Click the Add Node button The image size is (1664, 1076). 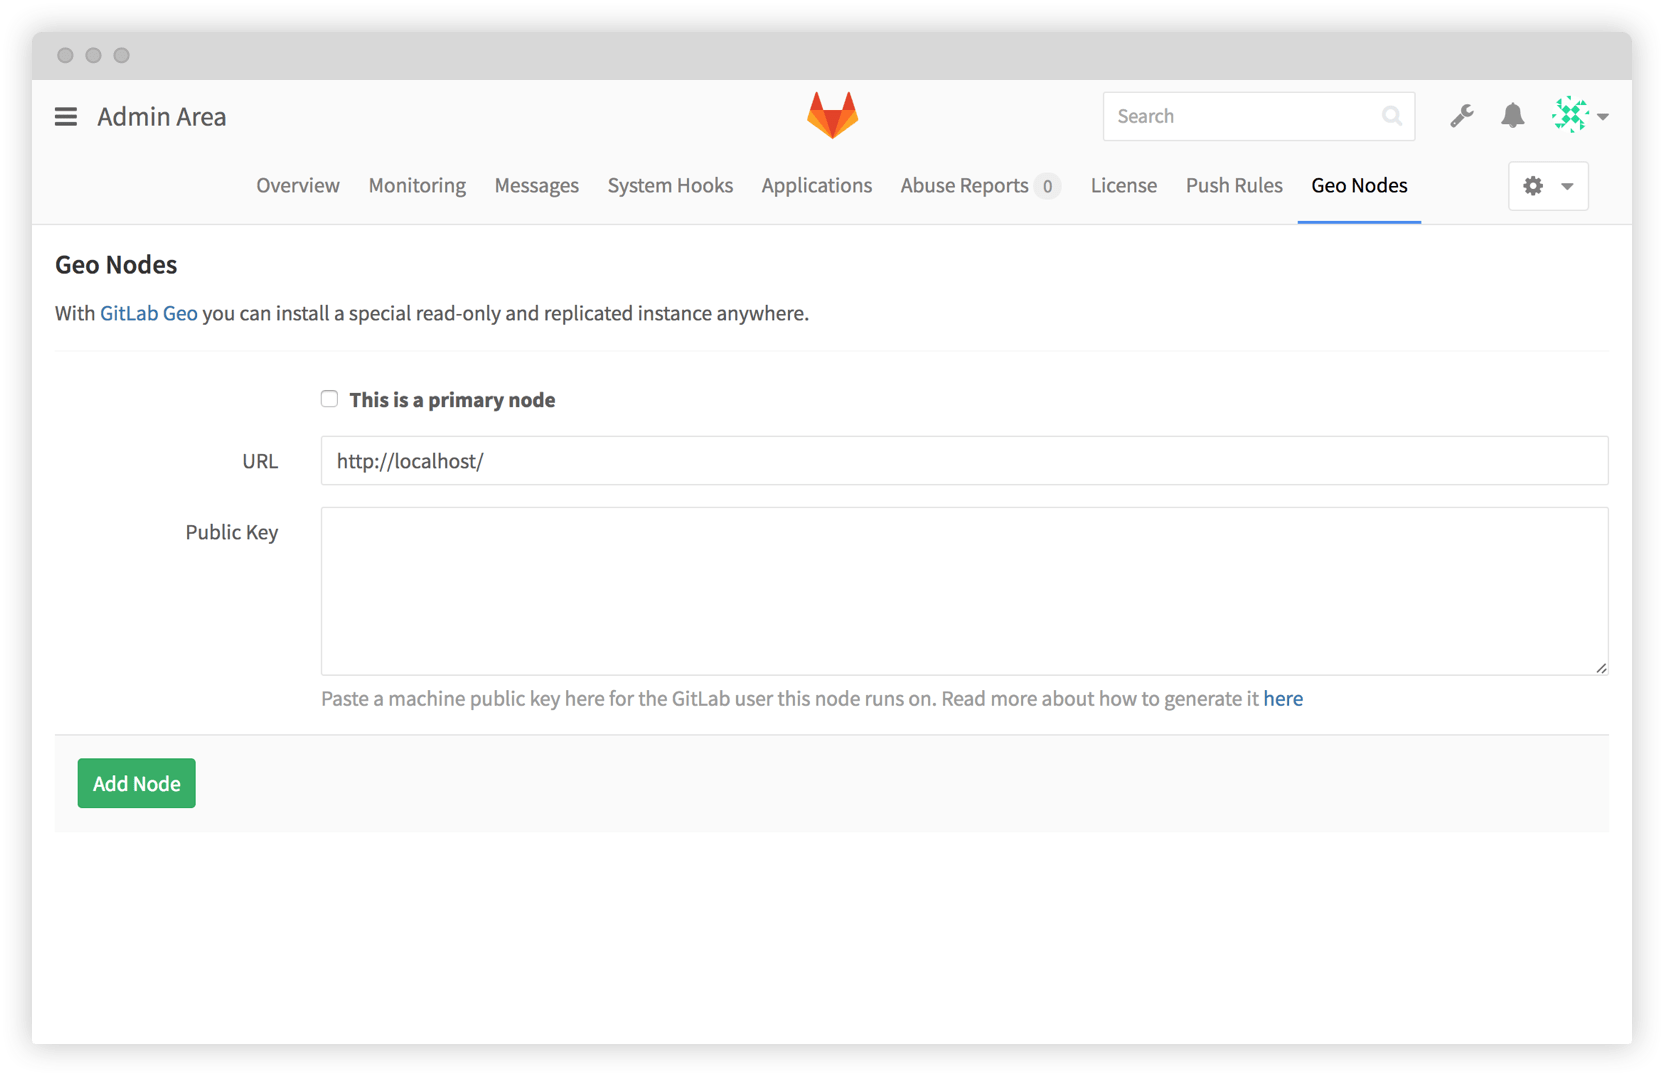[136, 783]
